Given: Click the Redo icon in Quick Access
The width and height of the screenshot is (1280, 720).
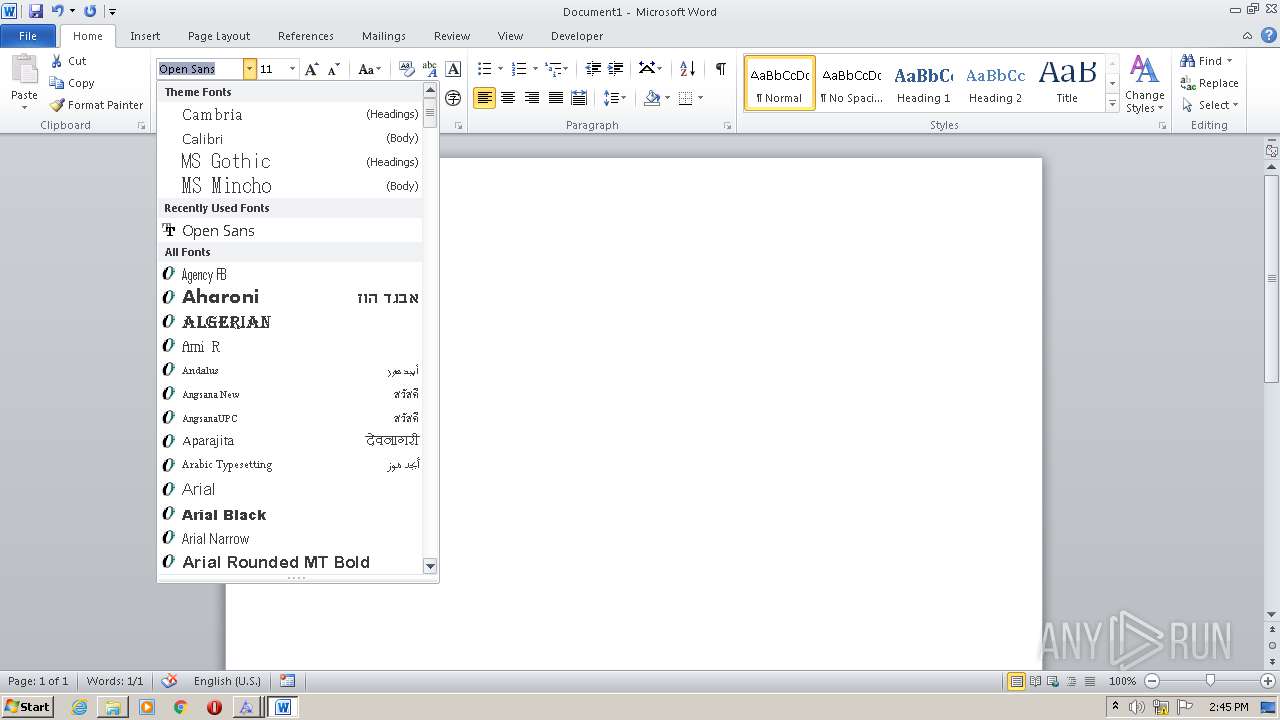Looking at the screenshot, I should [x=90, y=11].
